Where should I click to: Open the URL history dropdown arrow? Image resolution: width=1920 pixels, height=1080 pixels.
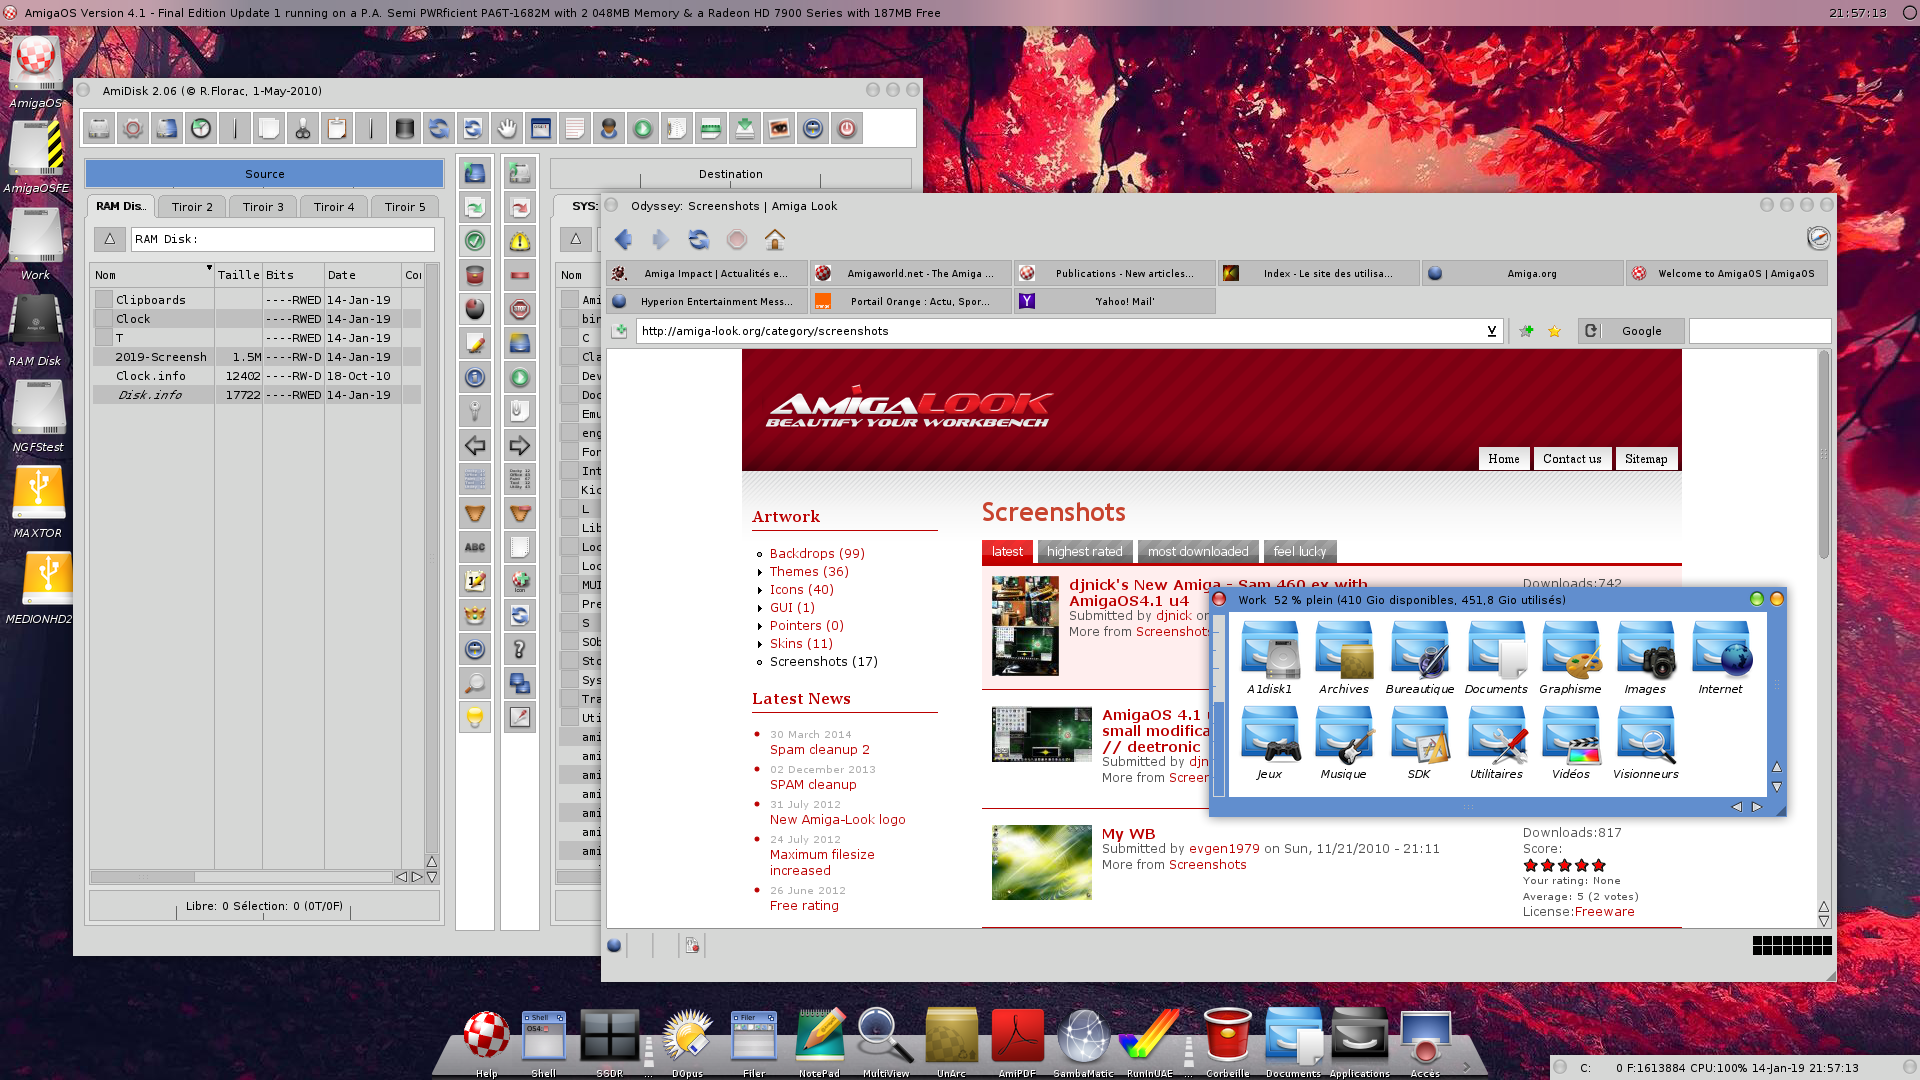[x=1491, y=331]
